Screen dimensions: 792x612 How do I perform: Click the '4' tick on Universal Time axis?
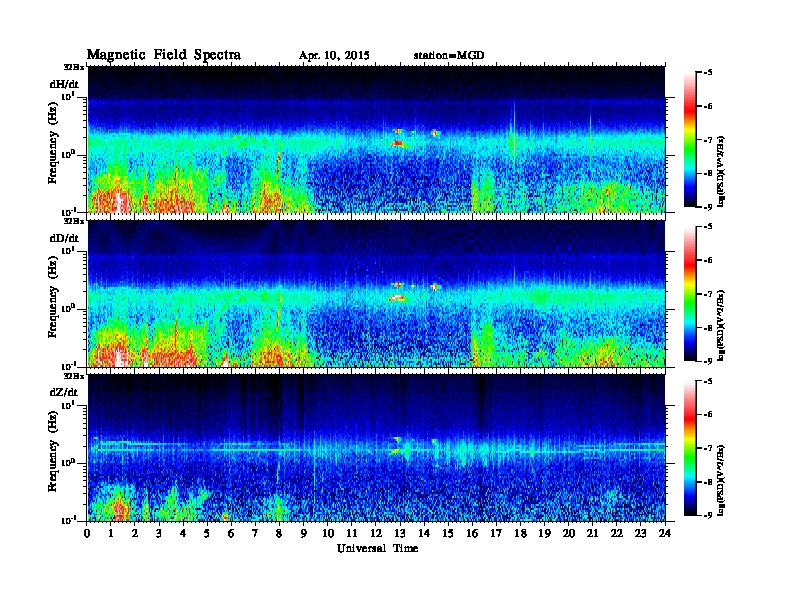[x=183, y=533]
